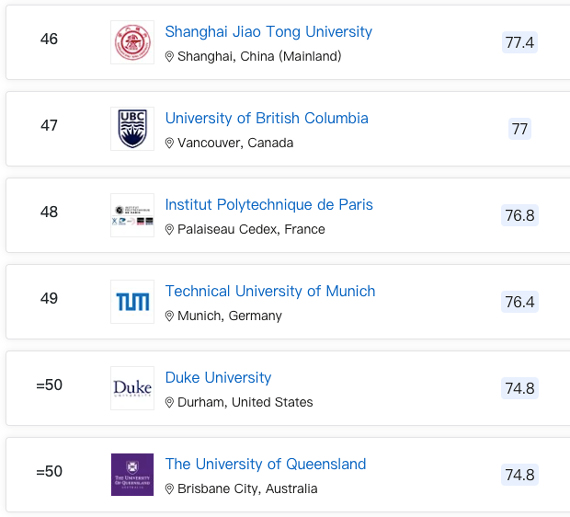Click the UBC crest logo
The image size is (570, 517).
[x=132, y=129]
